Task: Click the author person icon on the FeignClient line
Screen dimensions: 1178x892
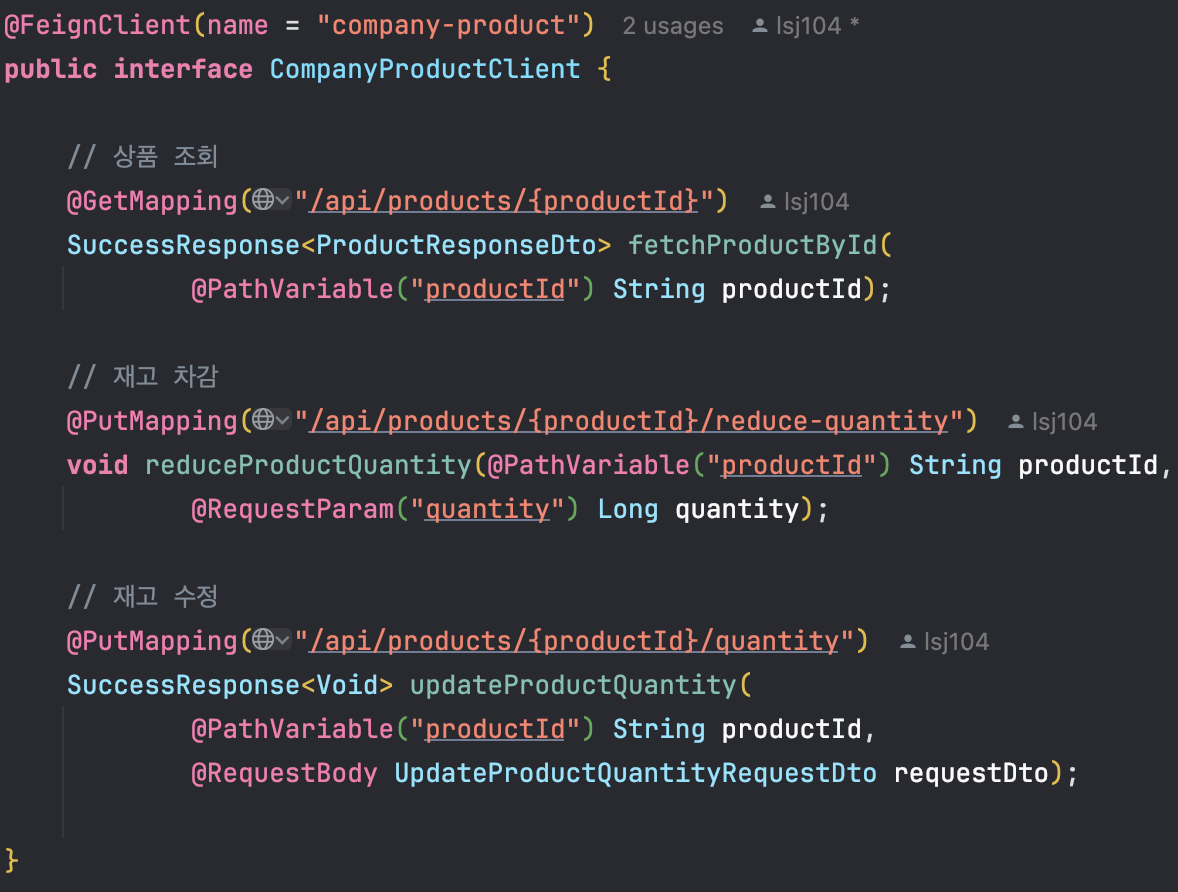Action: [x=761, y=27]
